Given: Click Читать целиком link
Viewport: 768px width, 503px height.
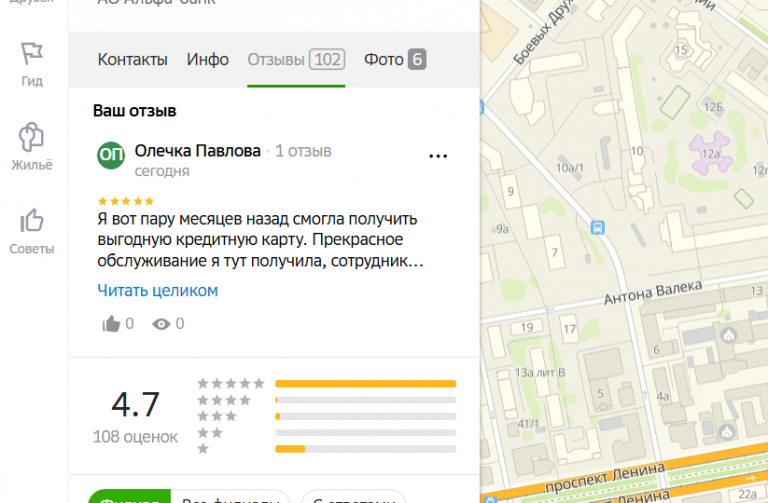Looking at the screenshot, I should point(158,290).
